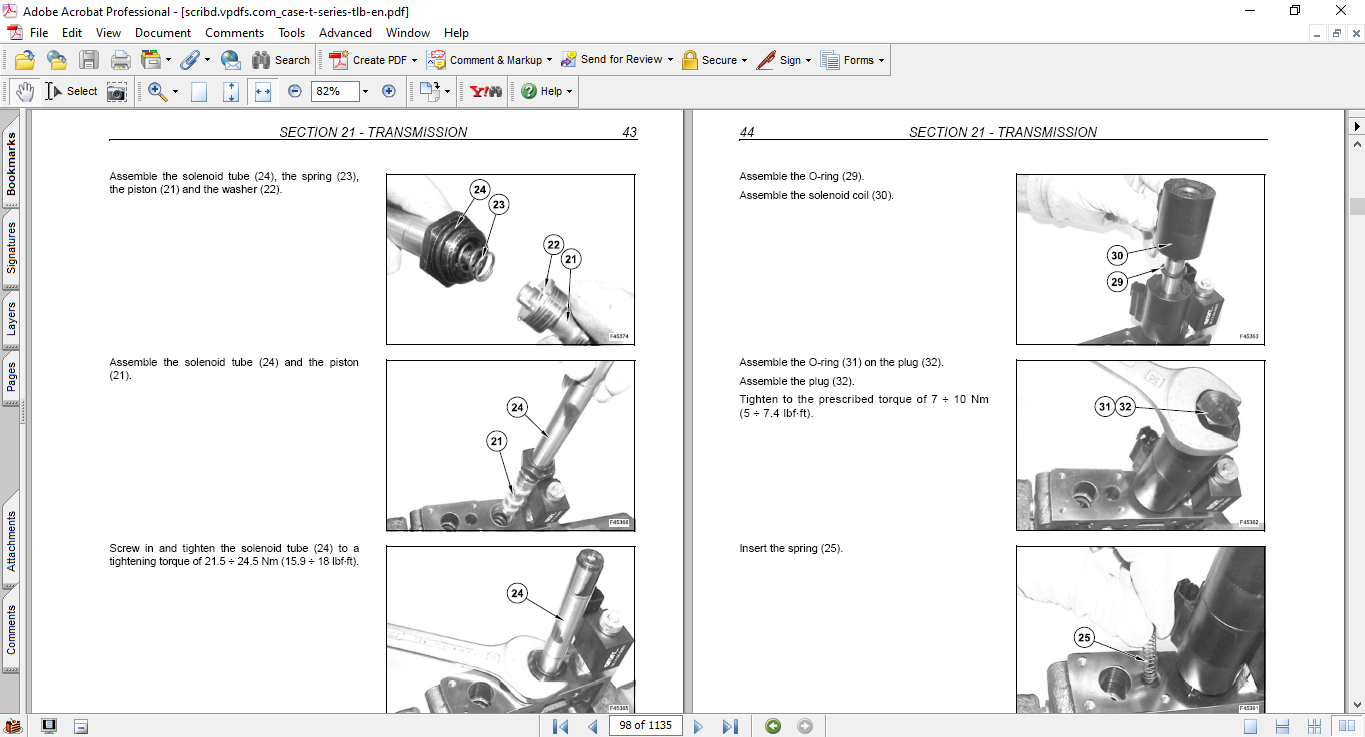The image size is (1365, 737).
Task: Open the Bookmarks side tab
Action: tap(12, 165)
